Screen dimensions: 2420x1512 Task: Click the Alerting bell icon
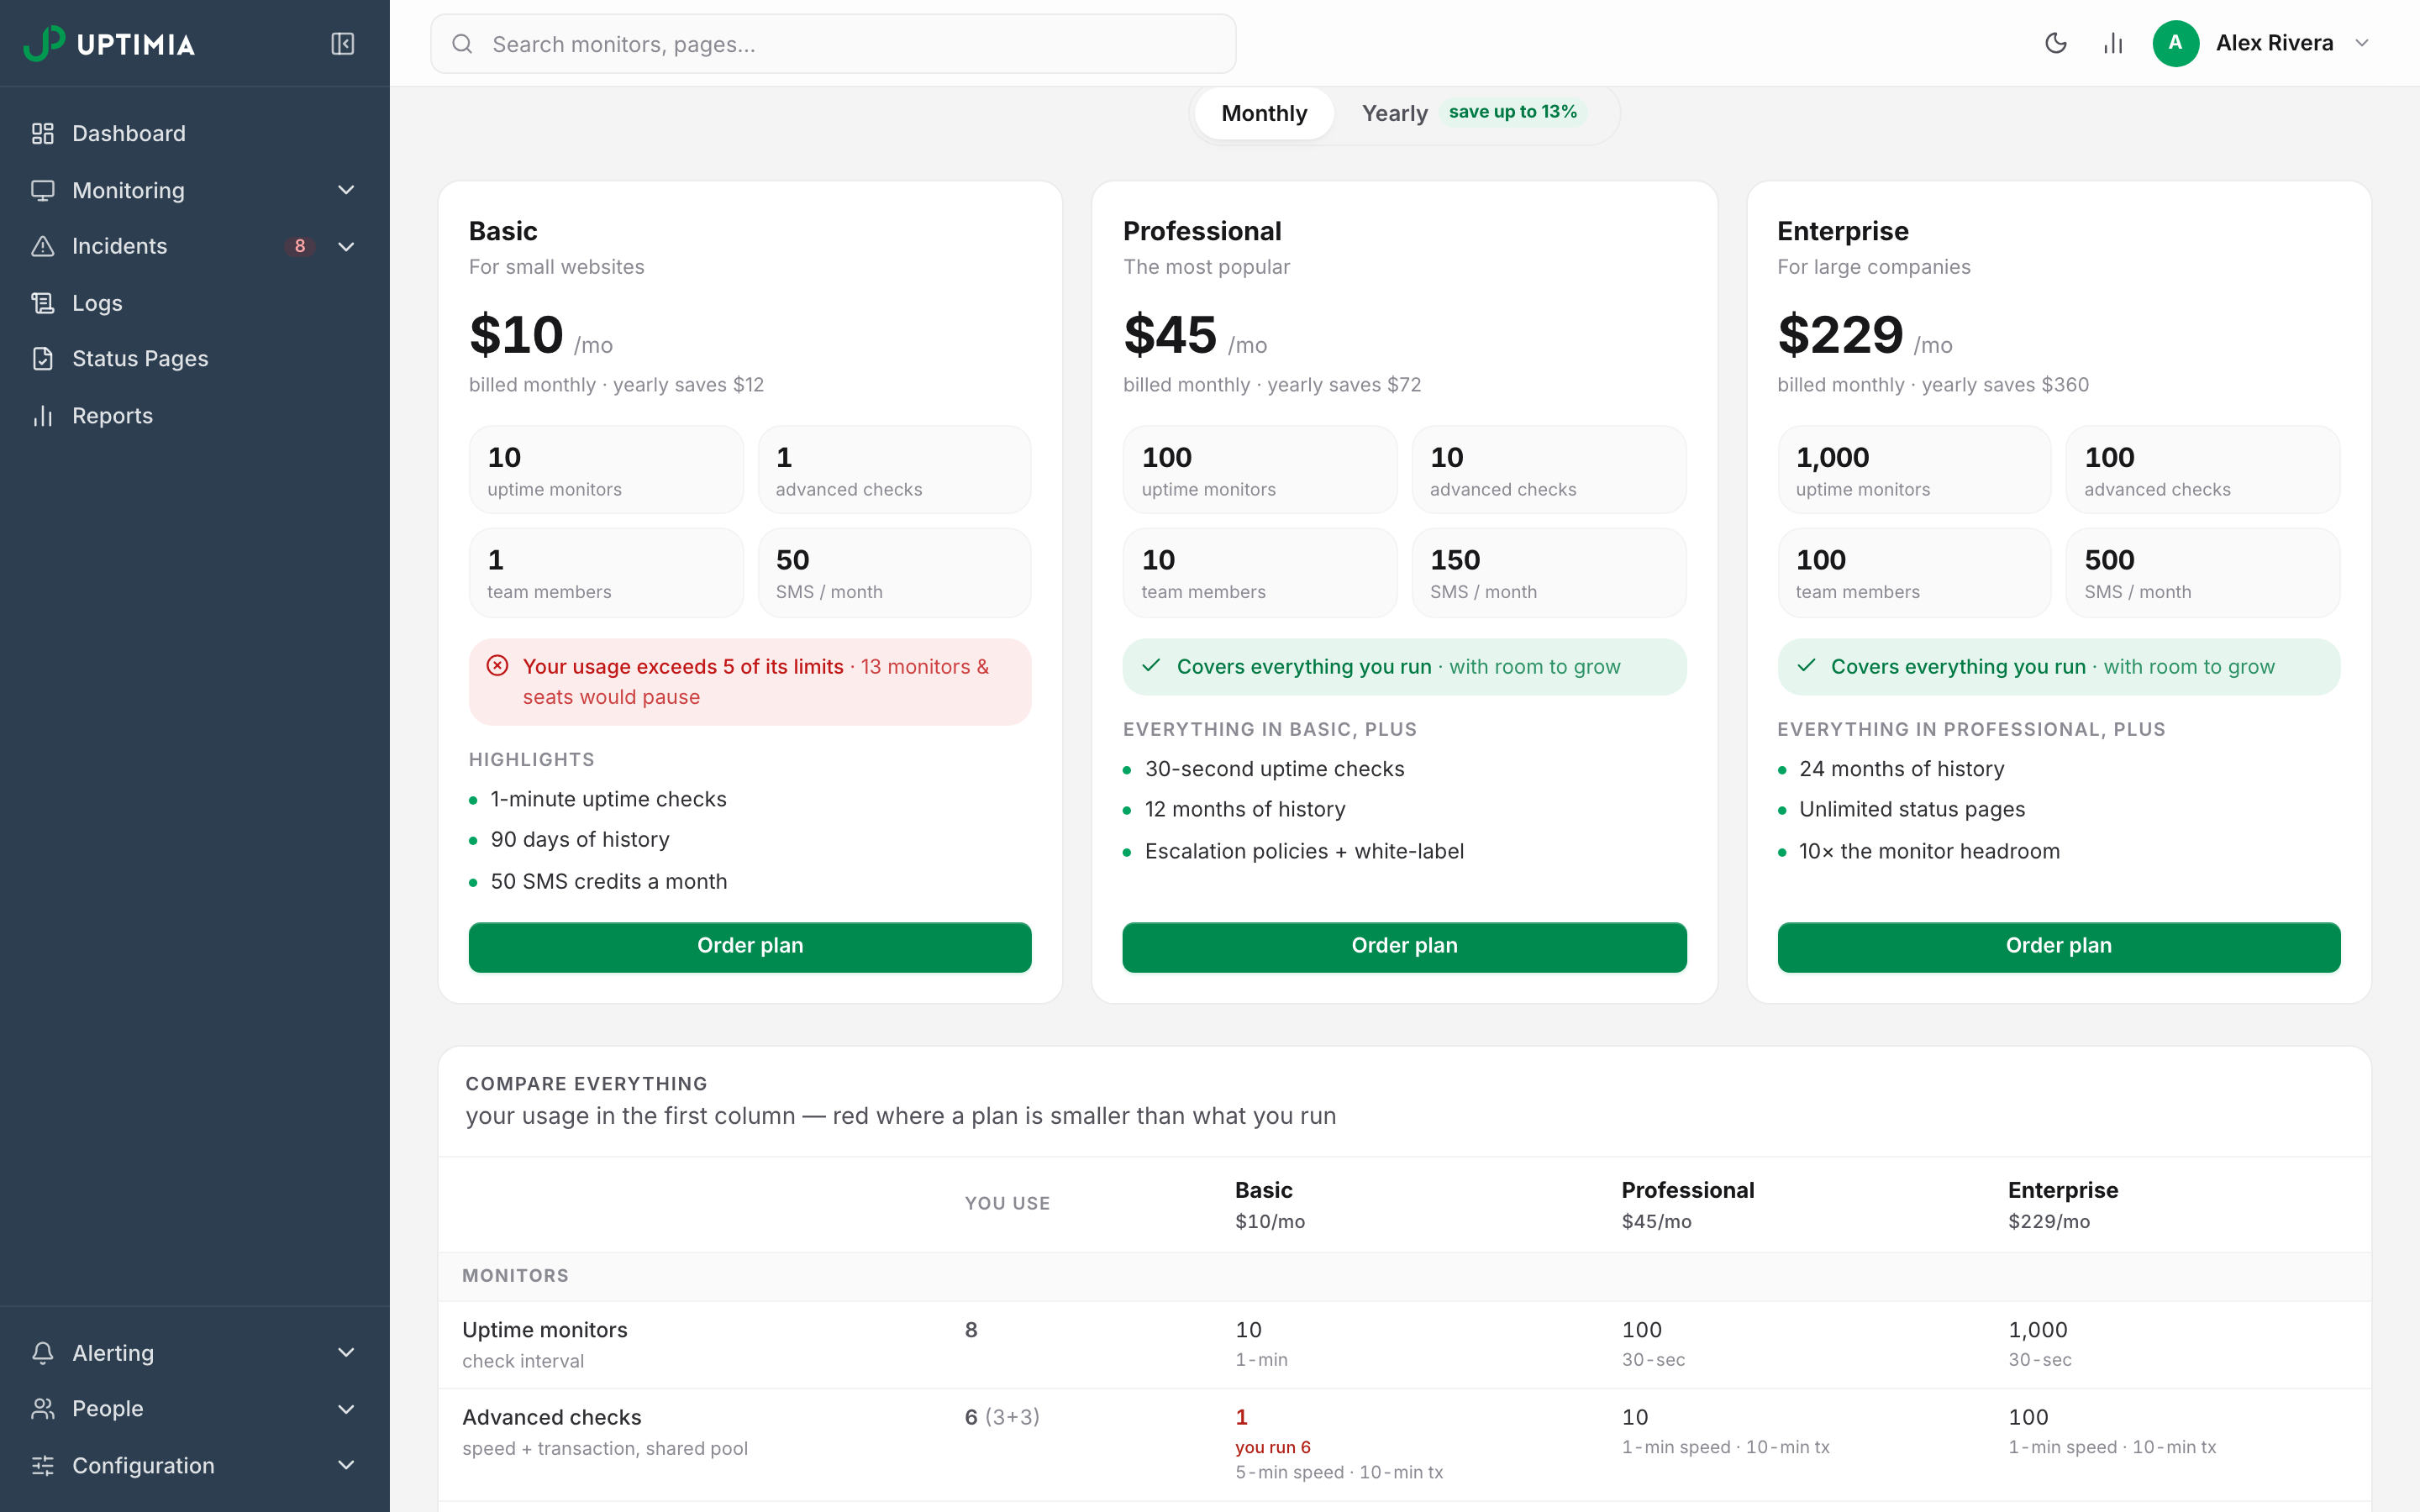click(x=42, y=1352)
